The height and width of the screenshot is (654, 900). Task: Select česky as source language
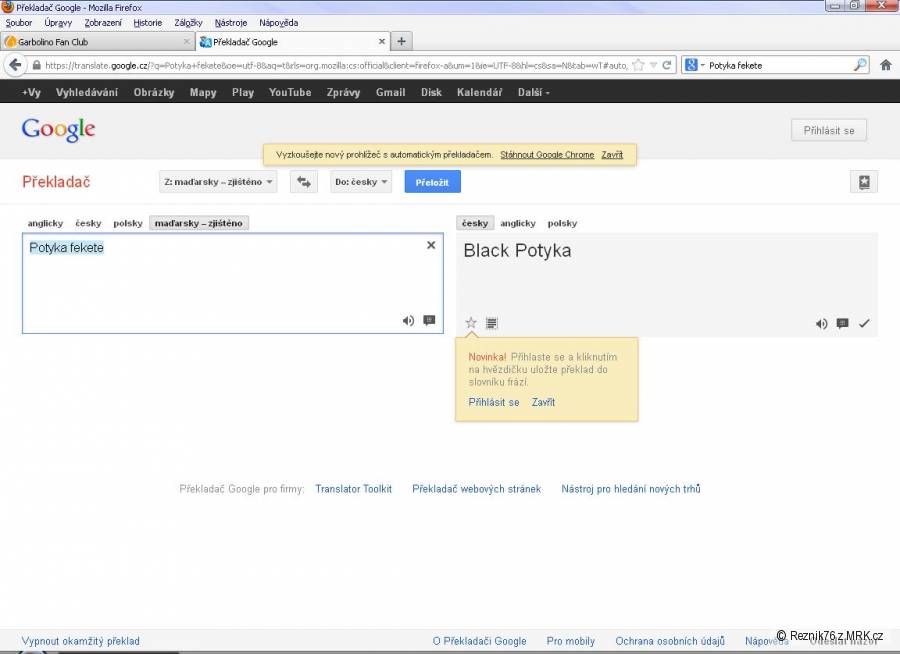coord(88,223)
